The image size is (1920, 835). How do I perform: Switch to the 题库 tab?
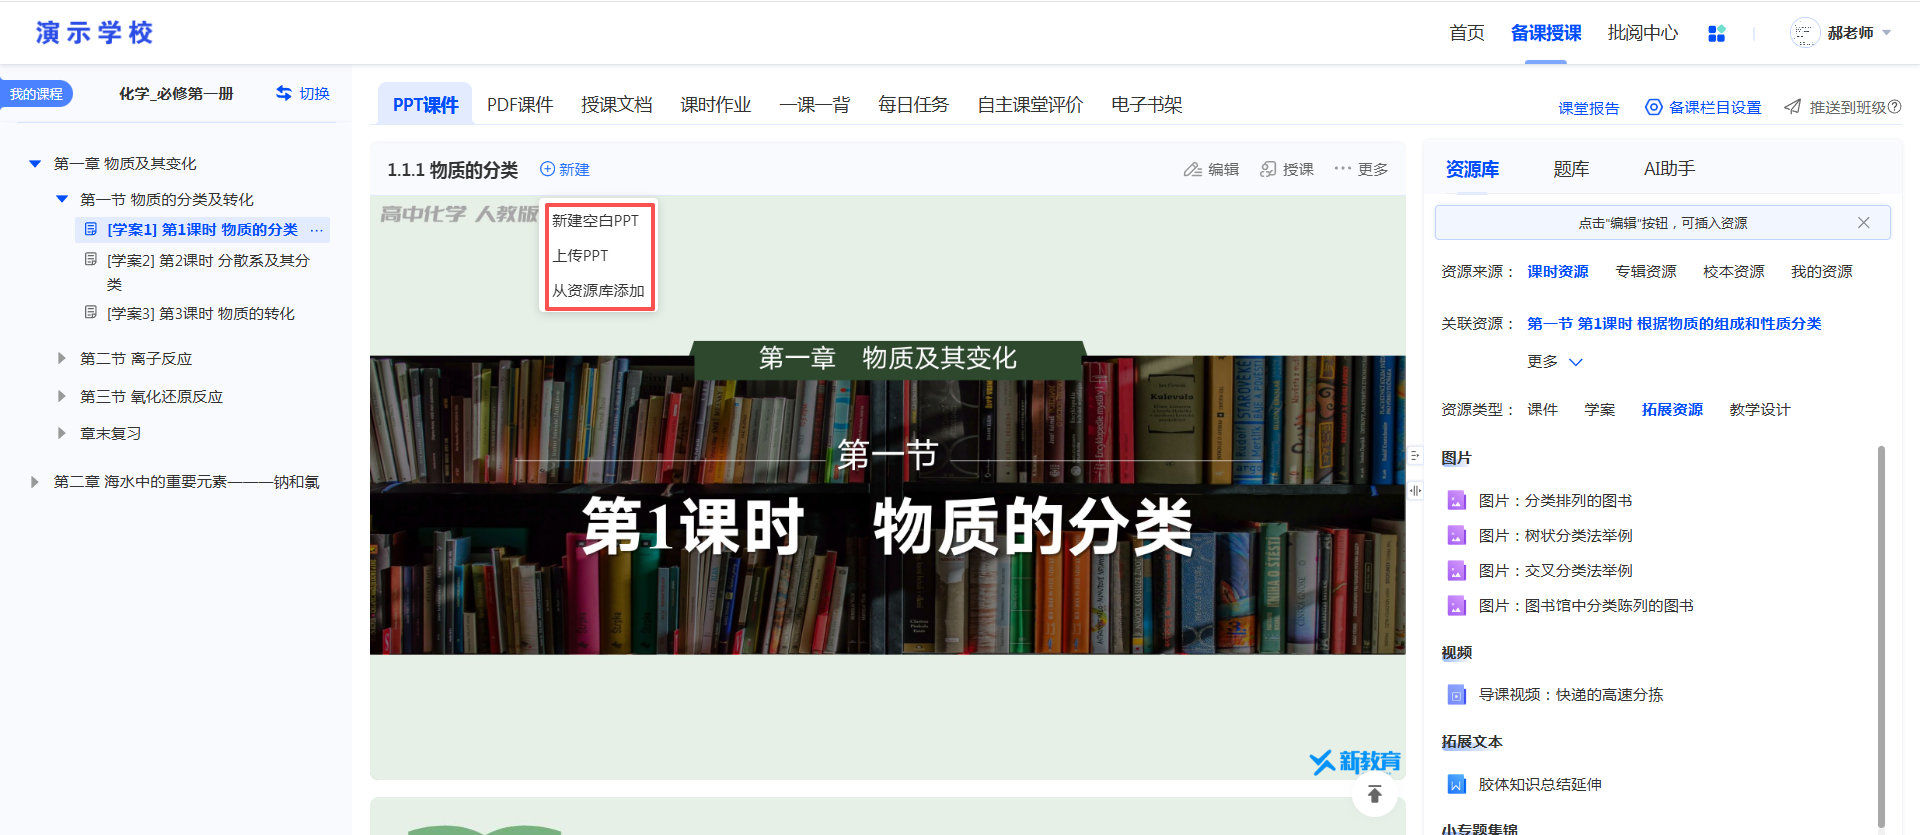(x=1571, y=169)
